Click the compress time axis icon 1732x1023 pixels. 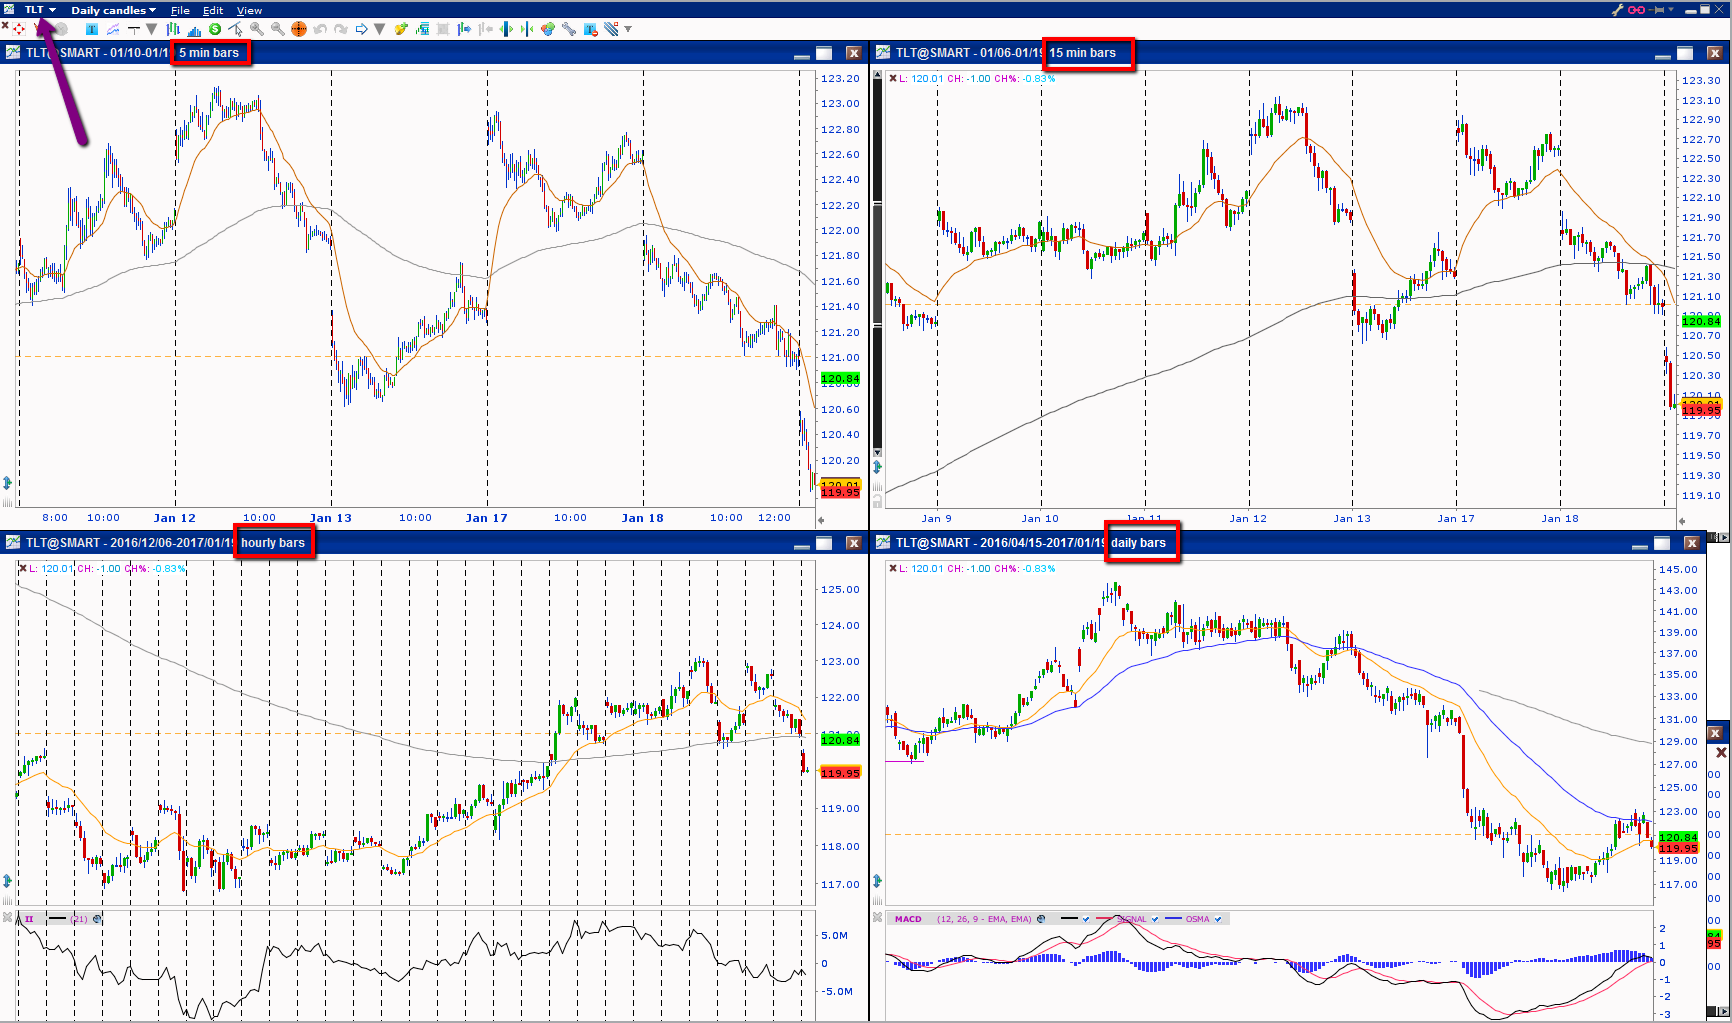pos(527,29)
